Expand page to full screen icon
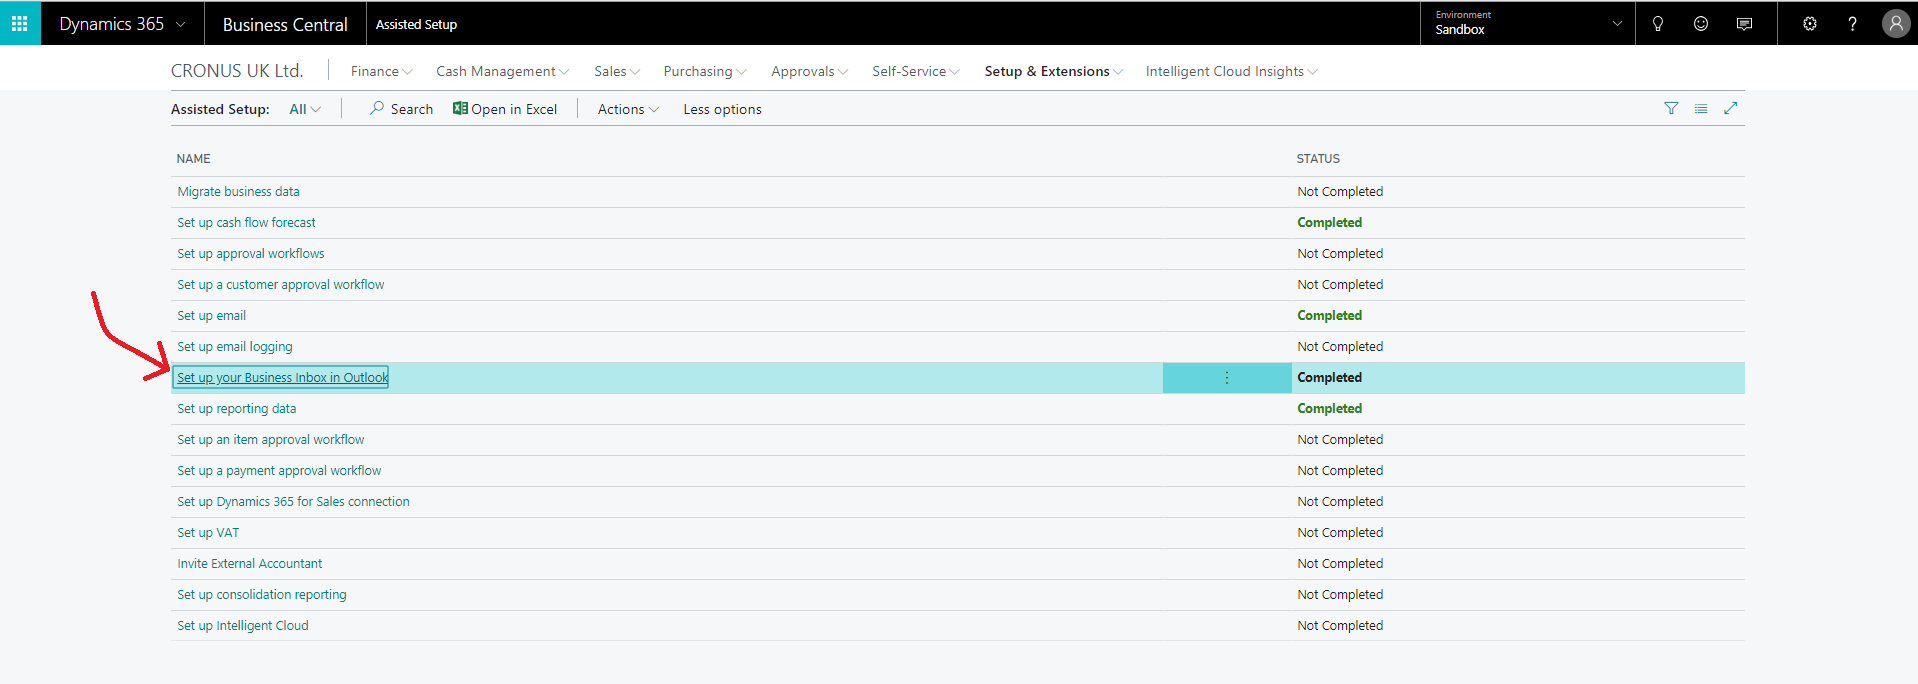 (1731, 108)
